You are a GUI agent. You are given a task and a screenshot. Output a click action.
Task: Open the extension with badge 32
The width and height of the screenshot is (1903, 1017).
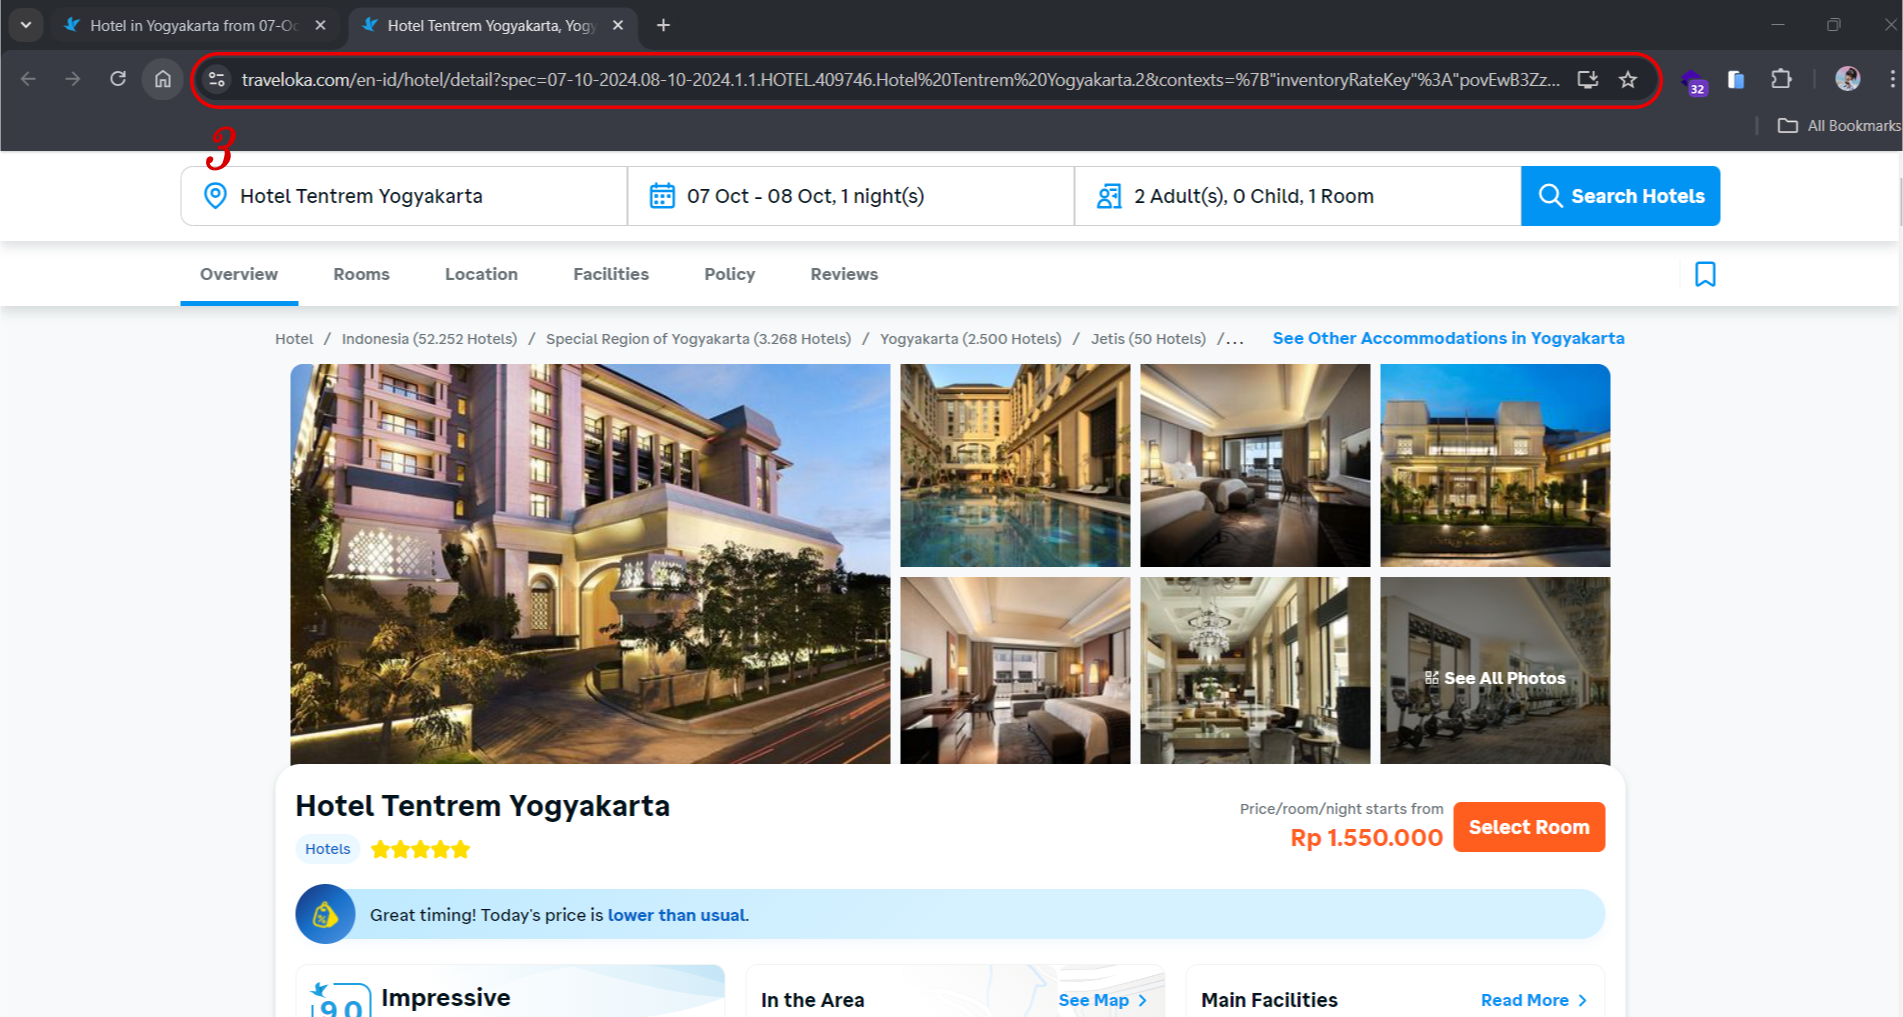[1694, 81]
